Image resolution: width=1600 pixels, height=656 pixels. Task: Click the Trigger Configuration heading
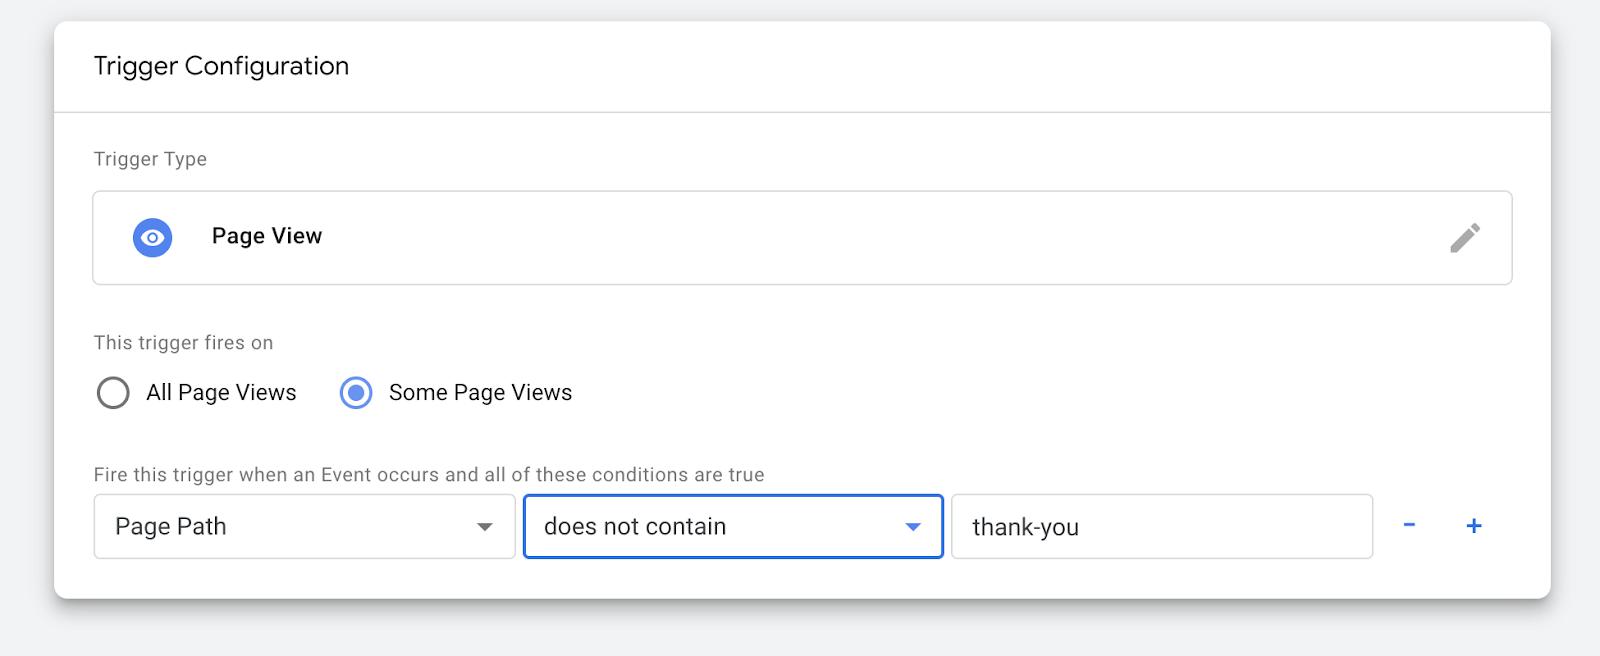(x=221, y=66)
